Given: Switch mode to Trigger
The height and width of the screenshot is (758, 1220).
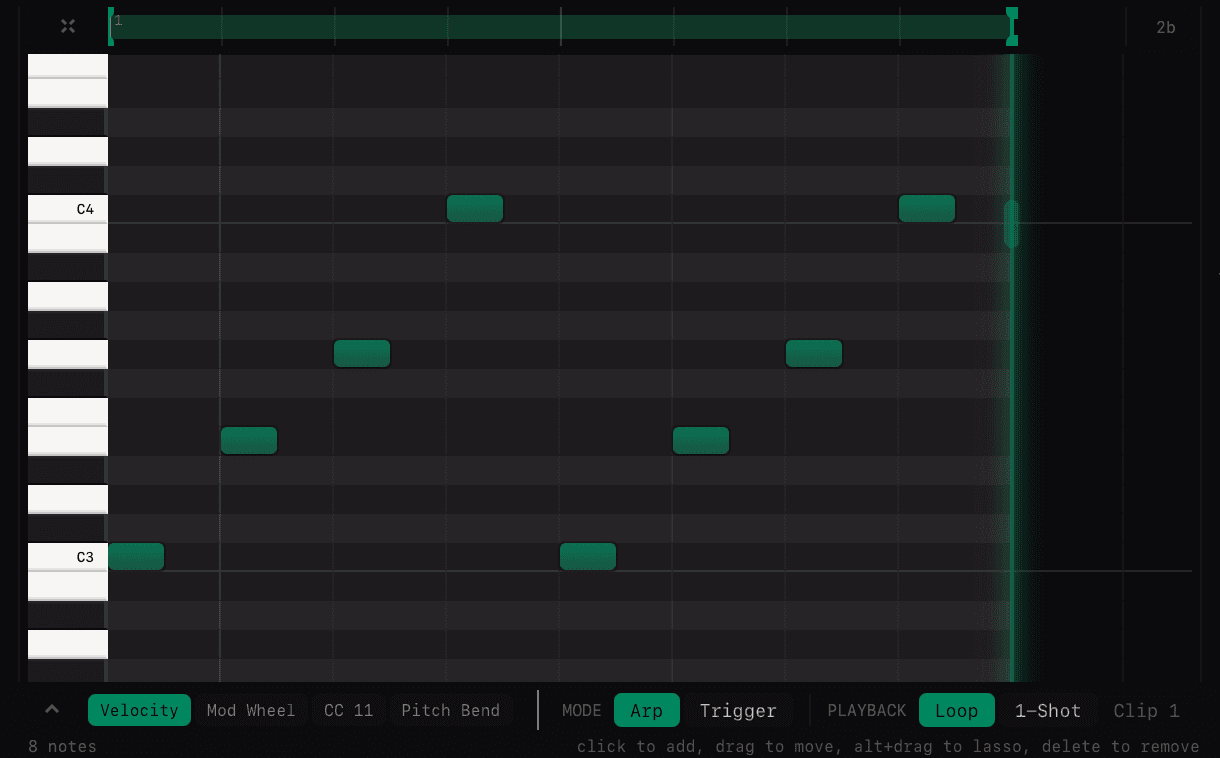Looking at the screenshot, I should (738, 710).
